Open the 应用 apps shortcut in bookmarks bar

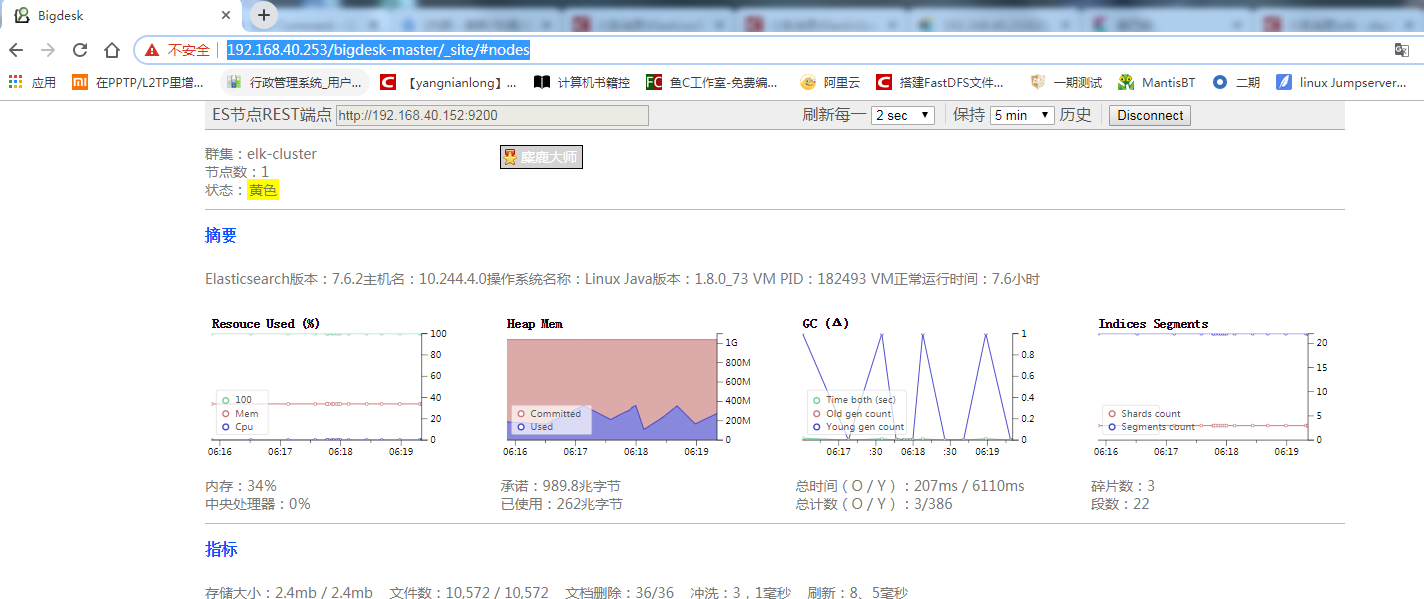click(32, 83)
